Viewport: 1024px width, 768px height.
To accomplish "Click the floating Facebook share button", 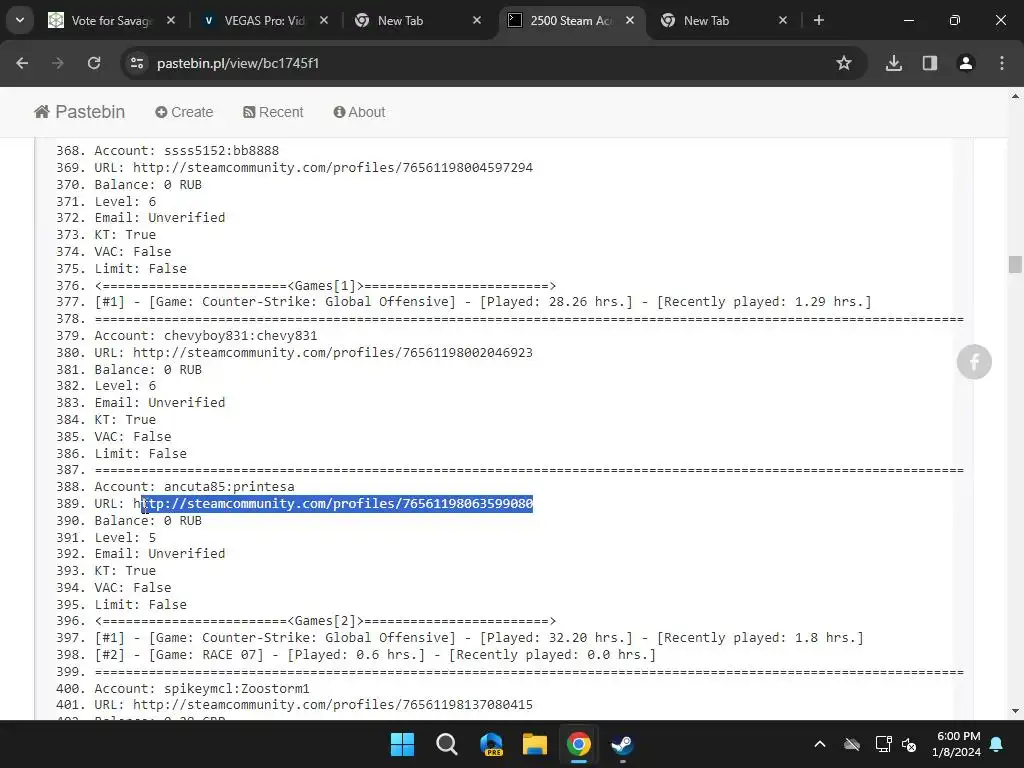I will 974,362.
